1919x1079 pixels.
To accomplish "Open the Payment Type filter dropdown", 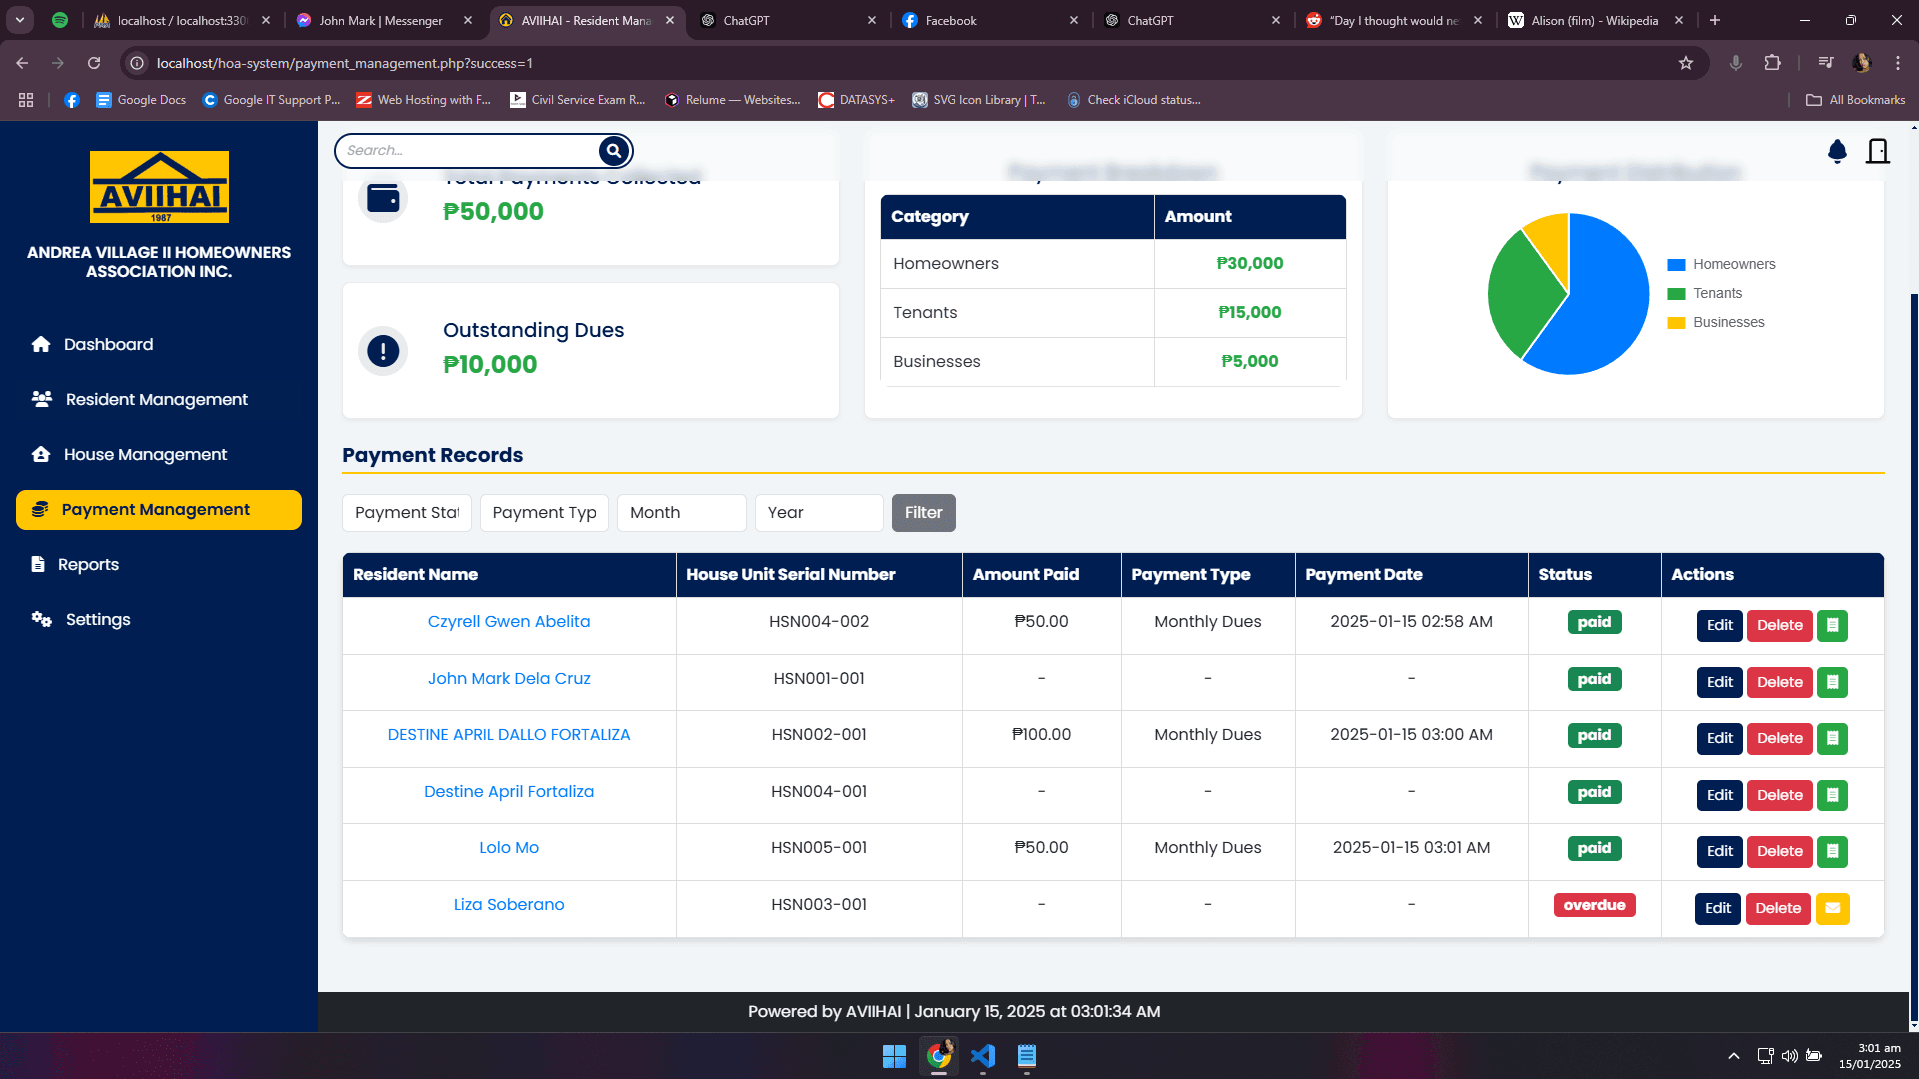I will click(x=544, y=513).
